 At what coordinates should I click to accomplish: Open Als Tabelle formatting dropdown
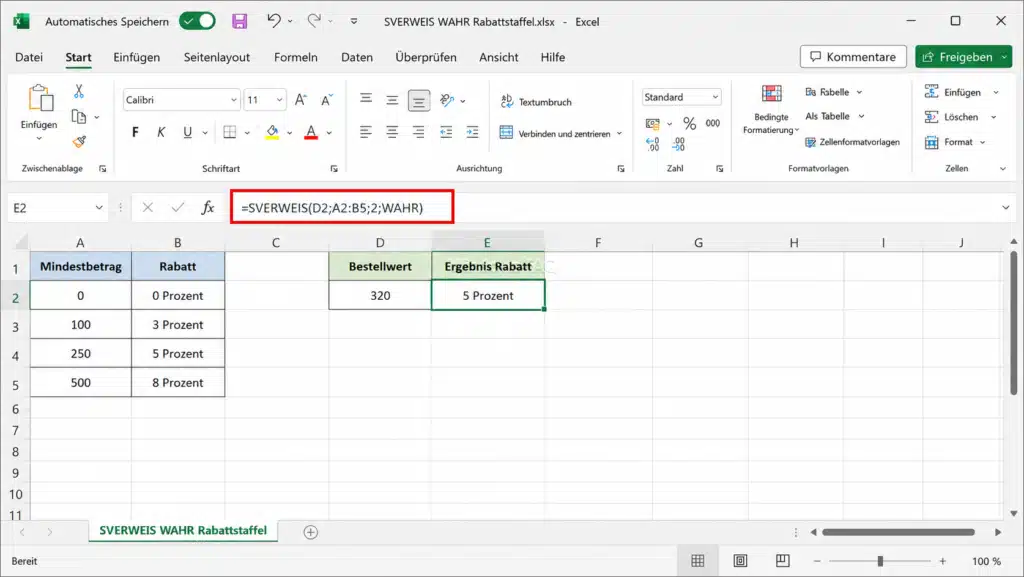pyautogui.click(x=834, y=116)
